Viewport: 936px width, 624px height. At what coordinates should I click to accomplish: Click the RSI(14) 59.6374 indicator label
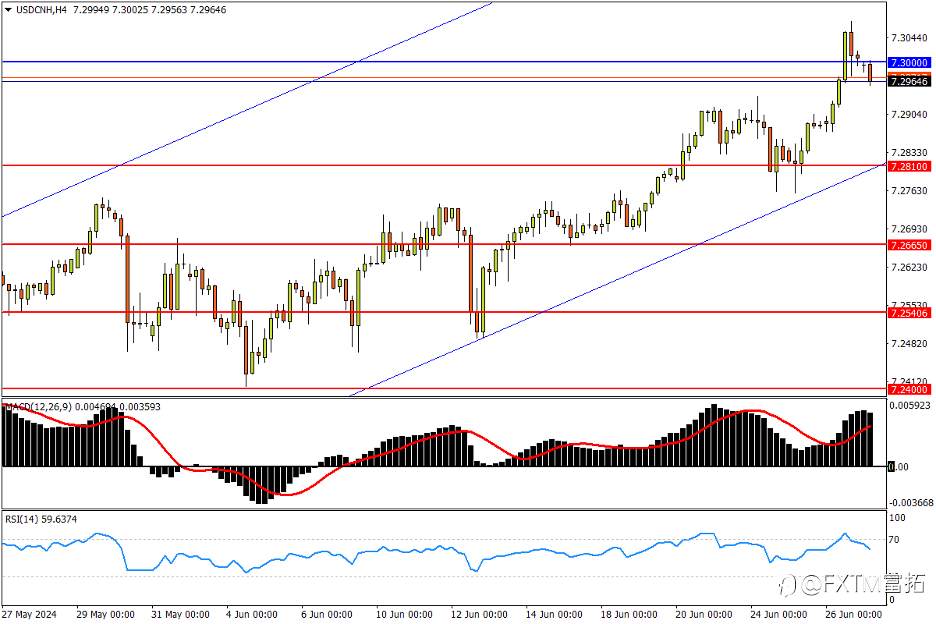point(41,520)
